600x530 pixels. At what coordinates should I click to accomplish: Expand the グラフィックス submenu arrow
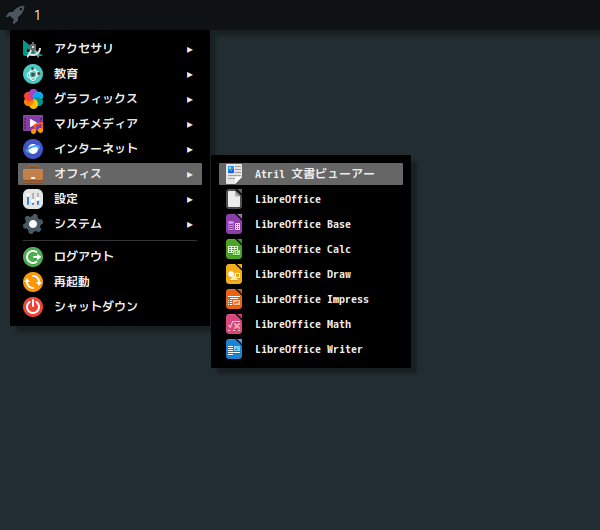tap(189, 100)
